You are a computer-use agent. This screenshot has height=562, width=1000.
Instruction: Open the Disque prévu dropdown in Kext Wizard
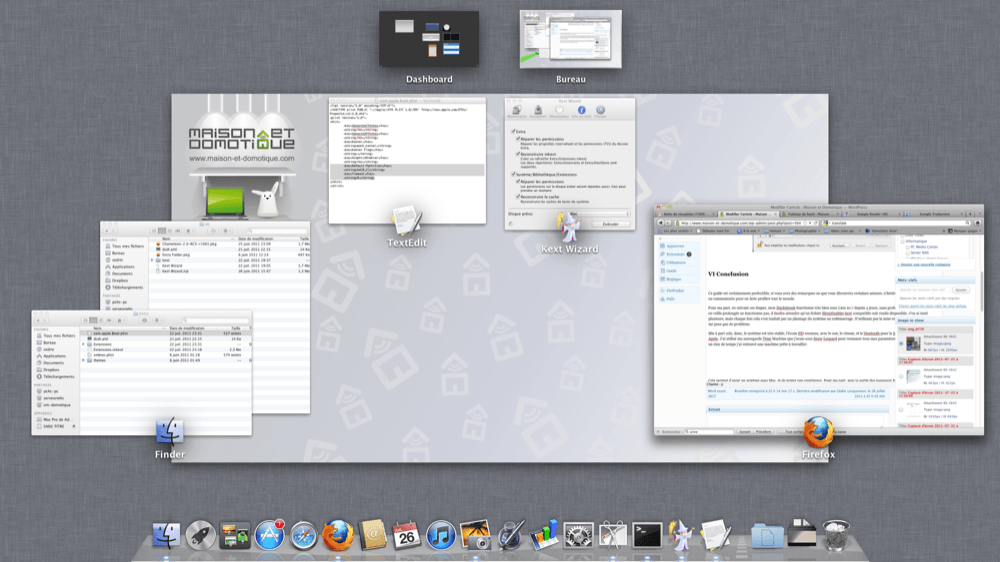[598, 214]
